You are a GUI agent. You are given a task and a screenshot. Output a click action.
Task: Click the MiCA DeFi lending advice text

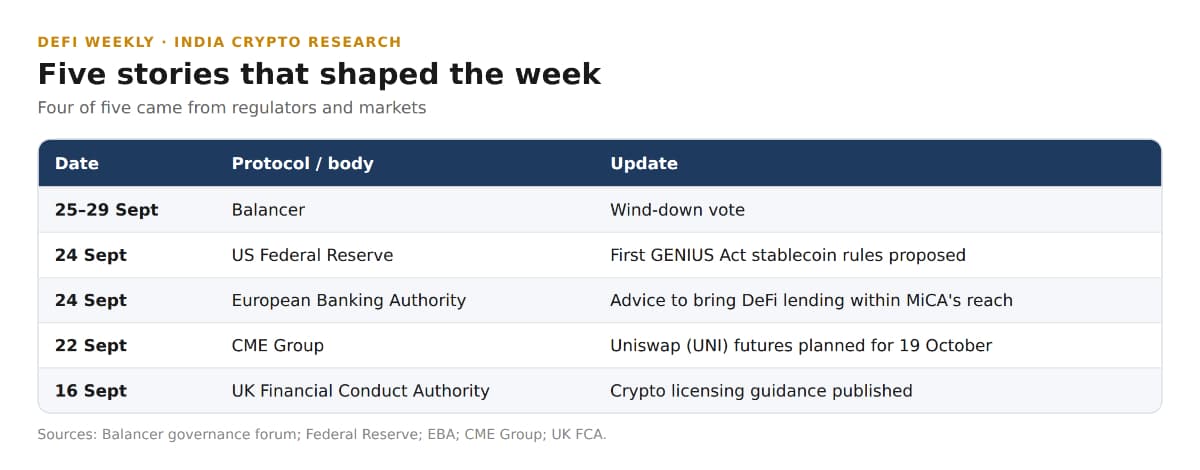pos(811,300)
